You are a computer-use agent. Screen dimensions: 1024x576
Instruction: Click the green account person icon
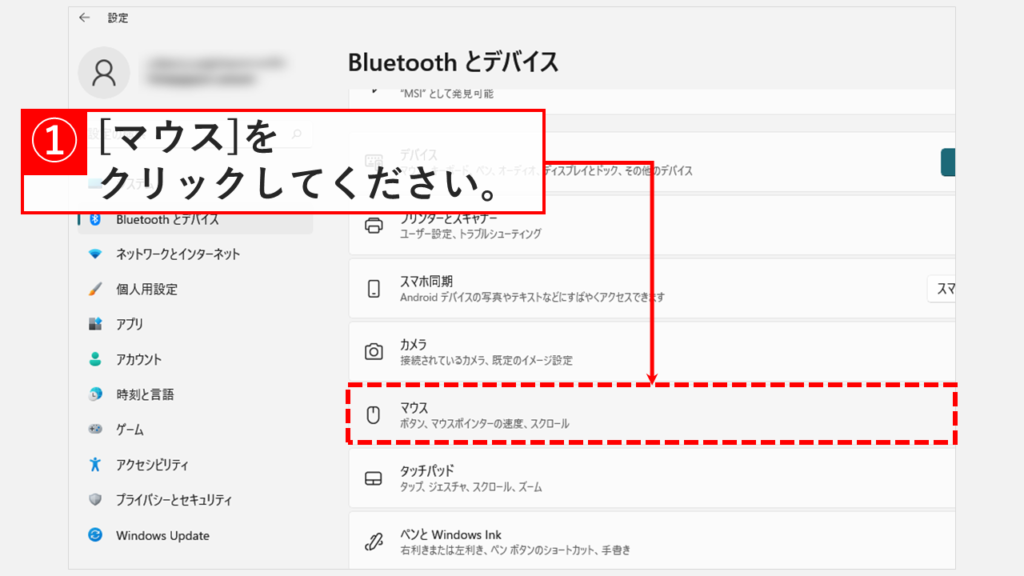(x=95, y=359)
